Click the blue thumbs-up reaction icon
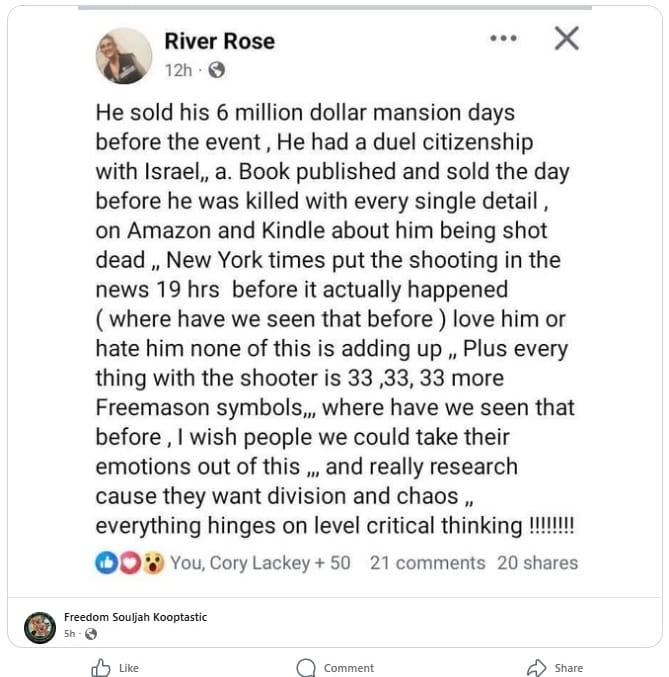Viewport: 669px width, 677px height. [x=106, y=562]
